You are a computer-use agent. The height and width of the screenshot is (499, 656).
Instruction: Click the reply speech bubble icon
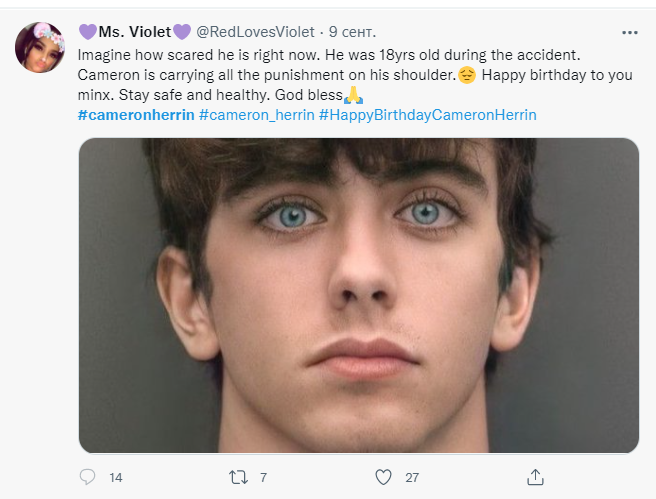pos(86,477)
